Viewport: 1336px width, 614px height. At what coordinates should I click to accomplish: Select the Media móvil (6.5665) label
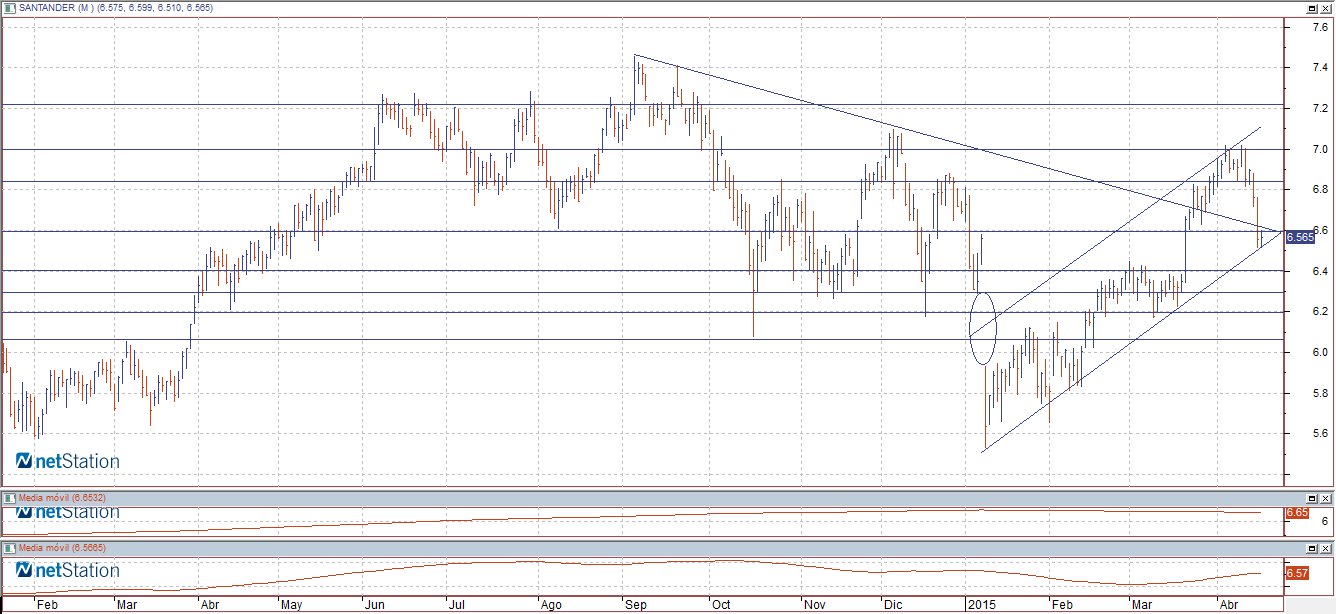pyautogui.click(x=61, y=548)
